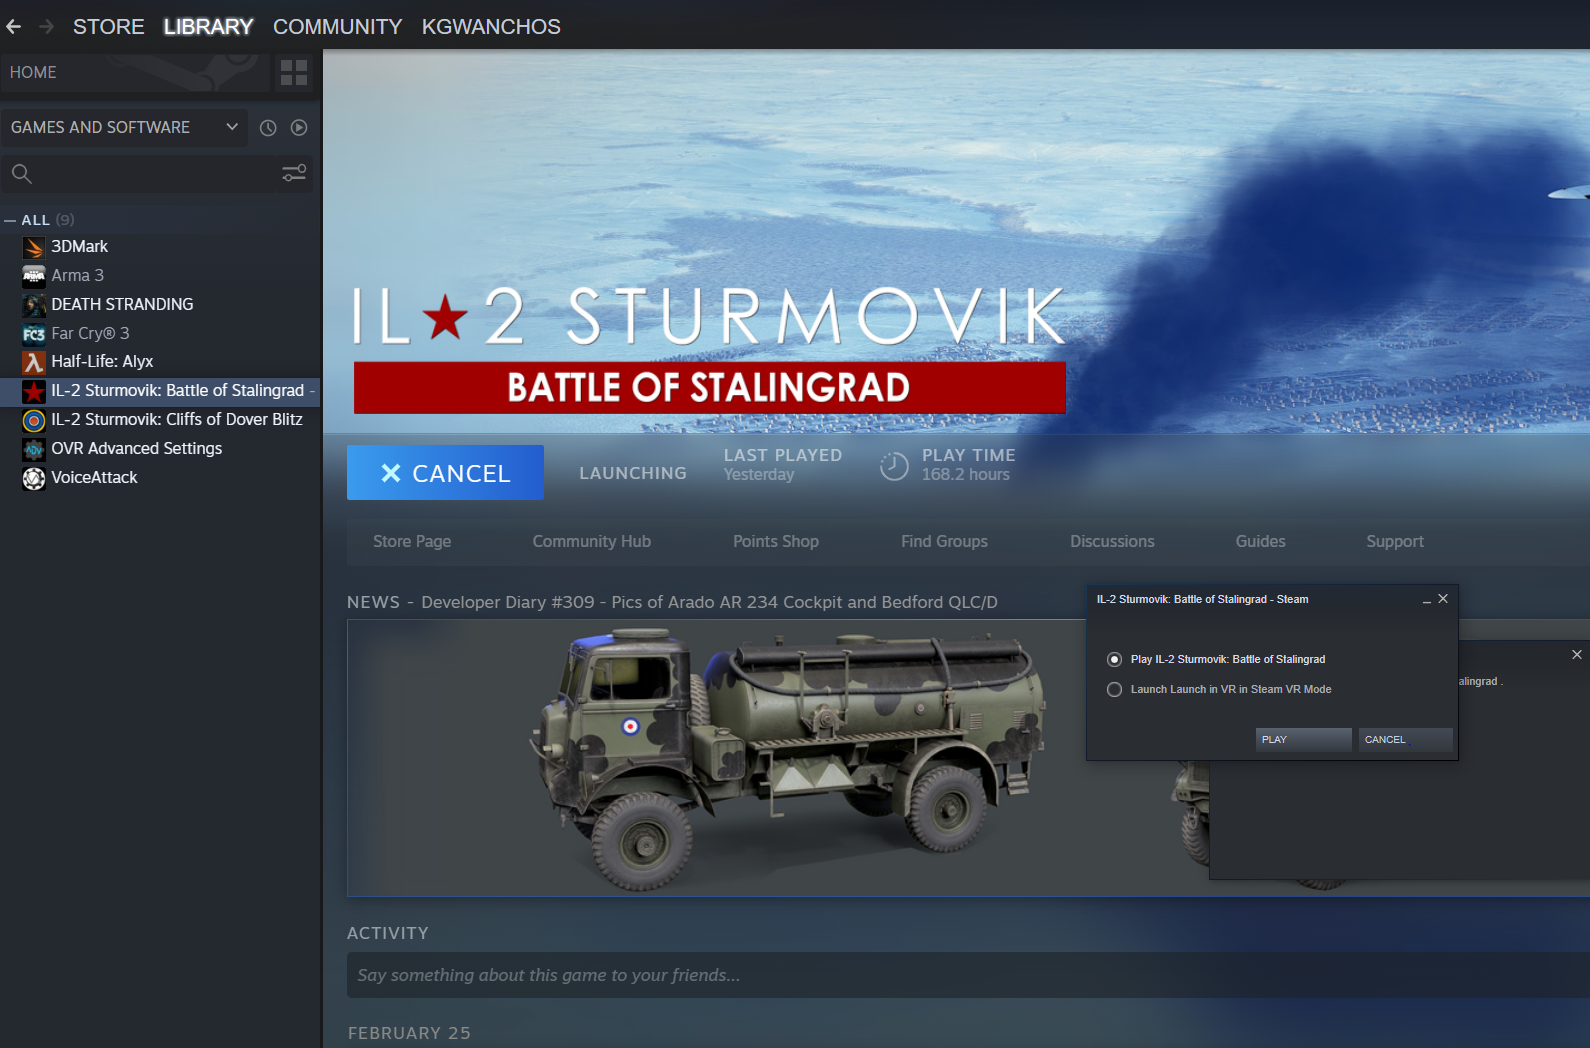Switch library to grid view icon

294,72
